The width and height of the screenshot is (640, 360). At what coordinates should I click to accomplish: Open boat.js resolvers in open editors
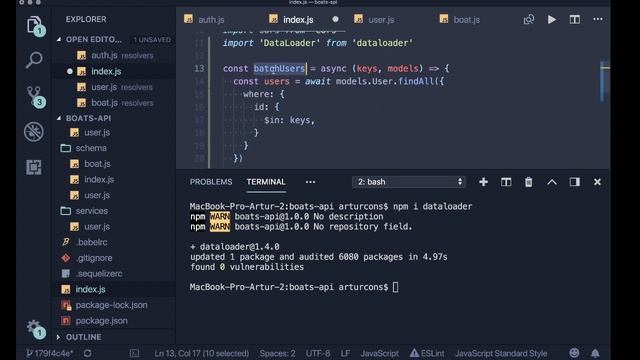(x=115, y=103)
